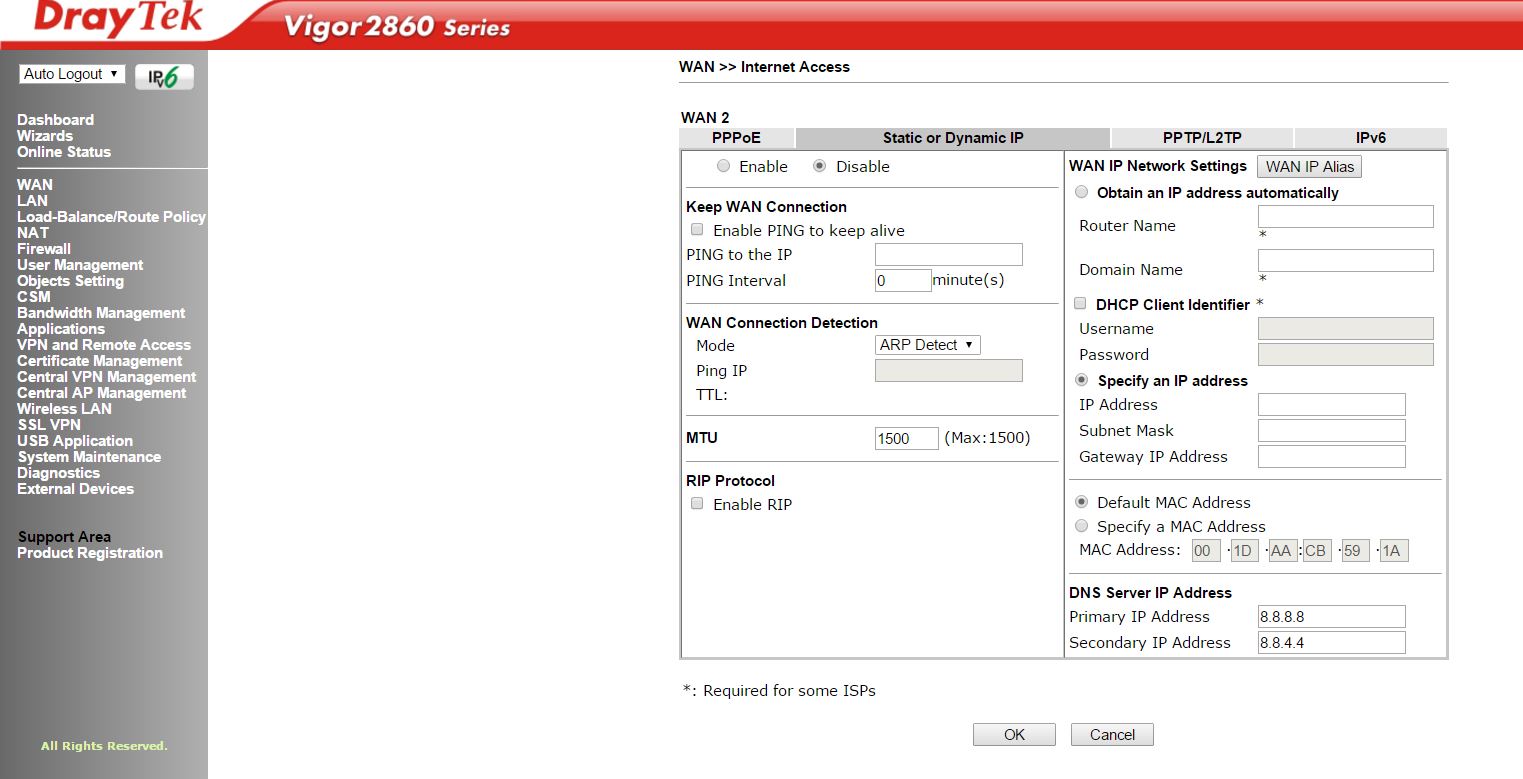Click the DrayTek logo

point(118,20)
